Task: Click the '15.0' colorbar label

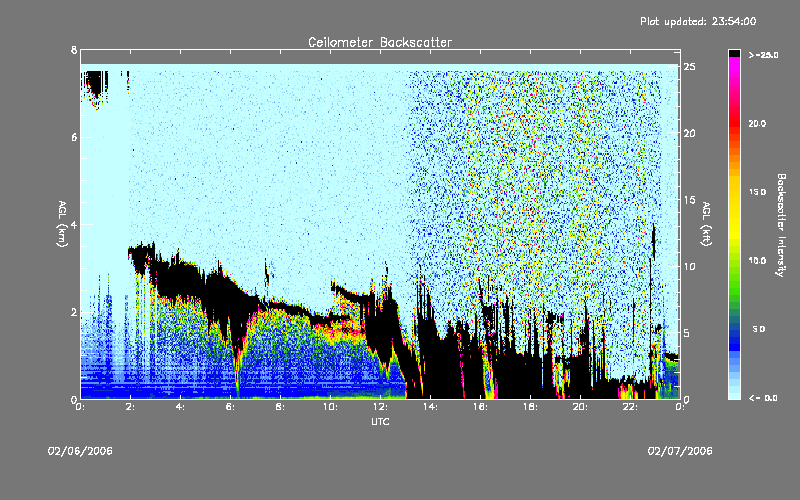Action: point(757,192)
